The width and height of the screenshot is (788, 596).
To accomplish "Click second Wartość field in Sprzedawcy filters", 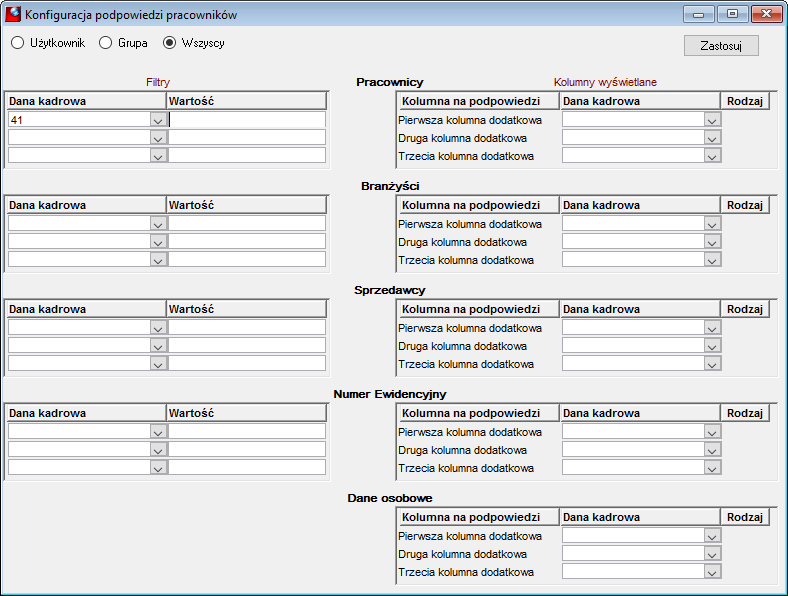I will pyautogui.click(x=247, y=345).
